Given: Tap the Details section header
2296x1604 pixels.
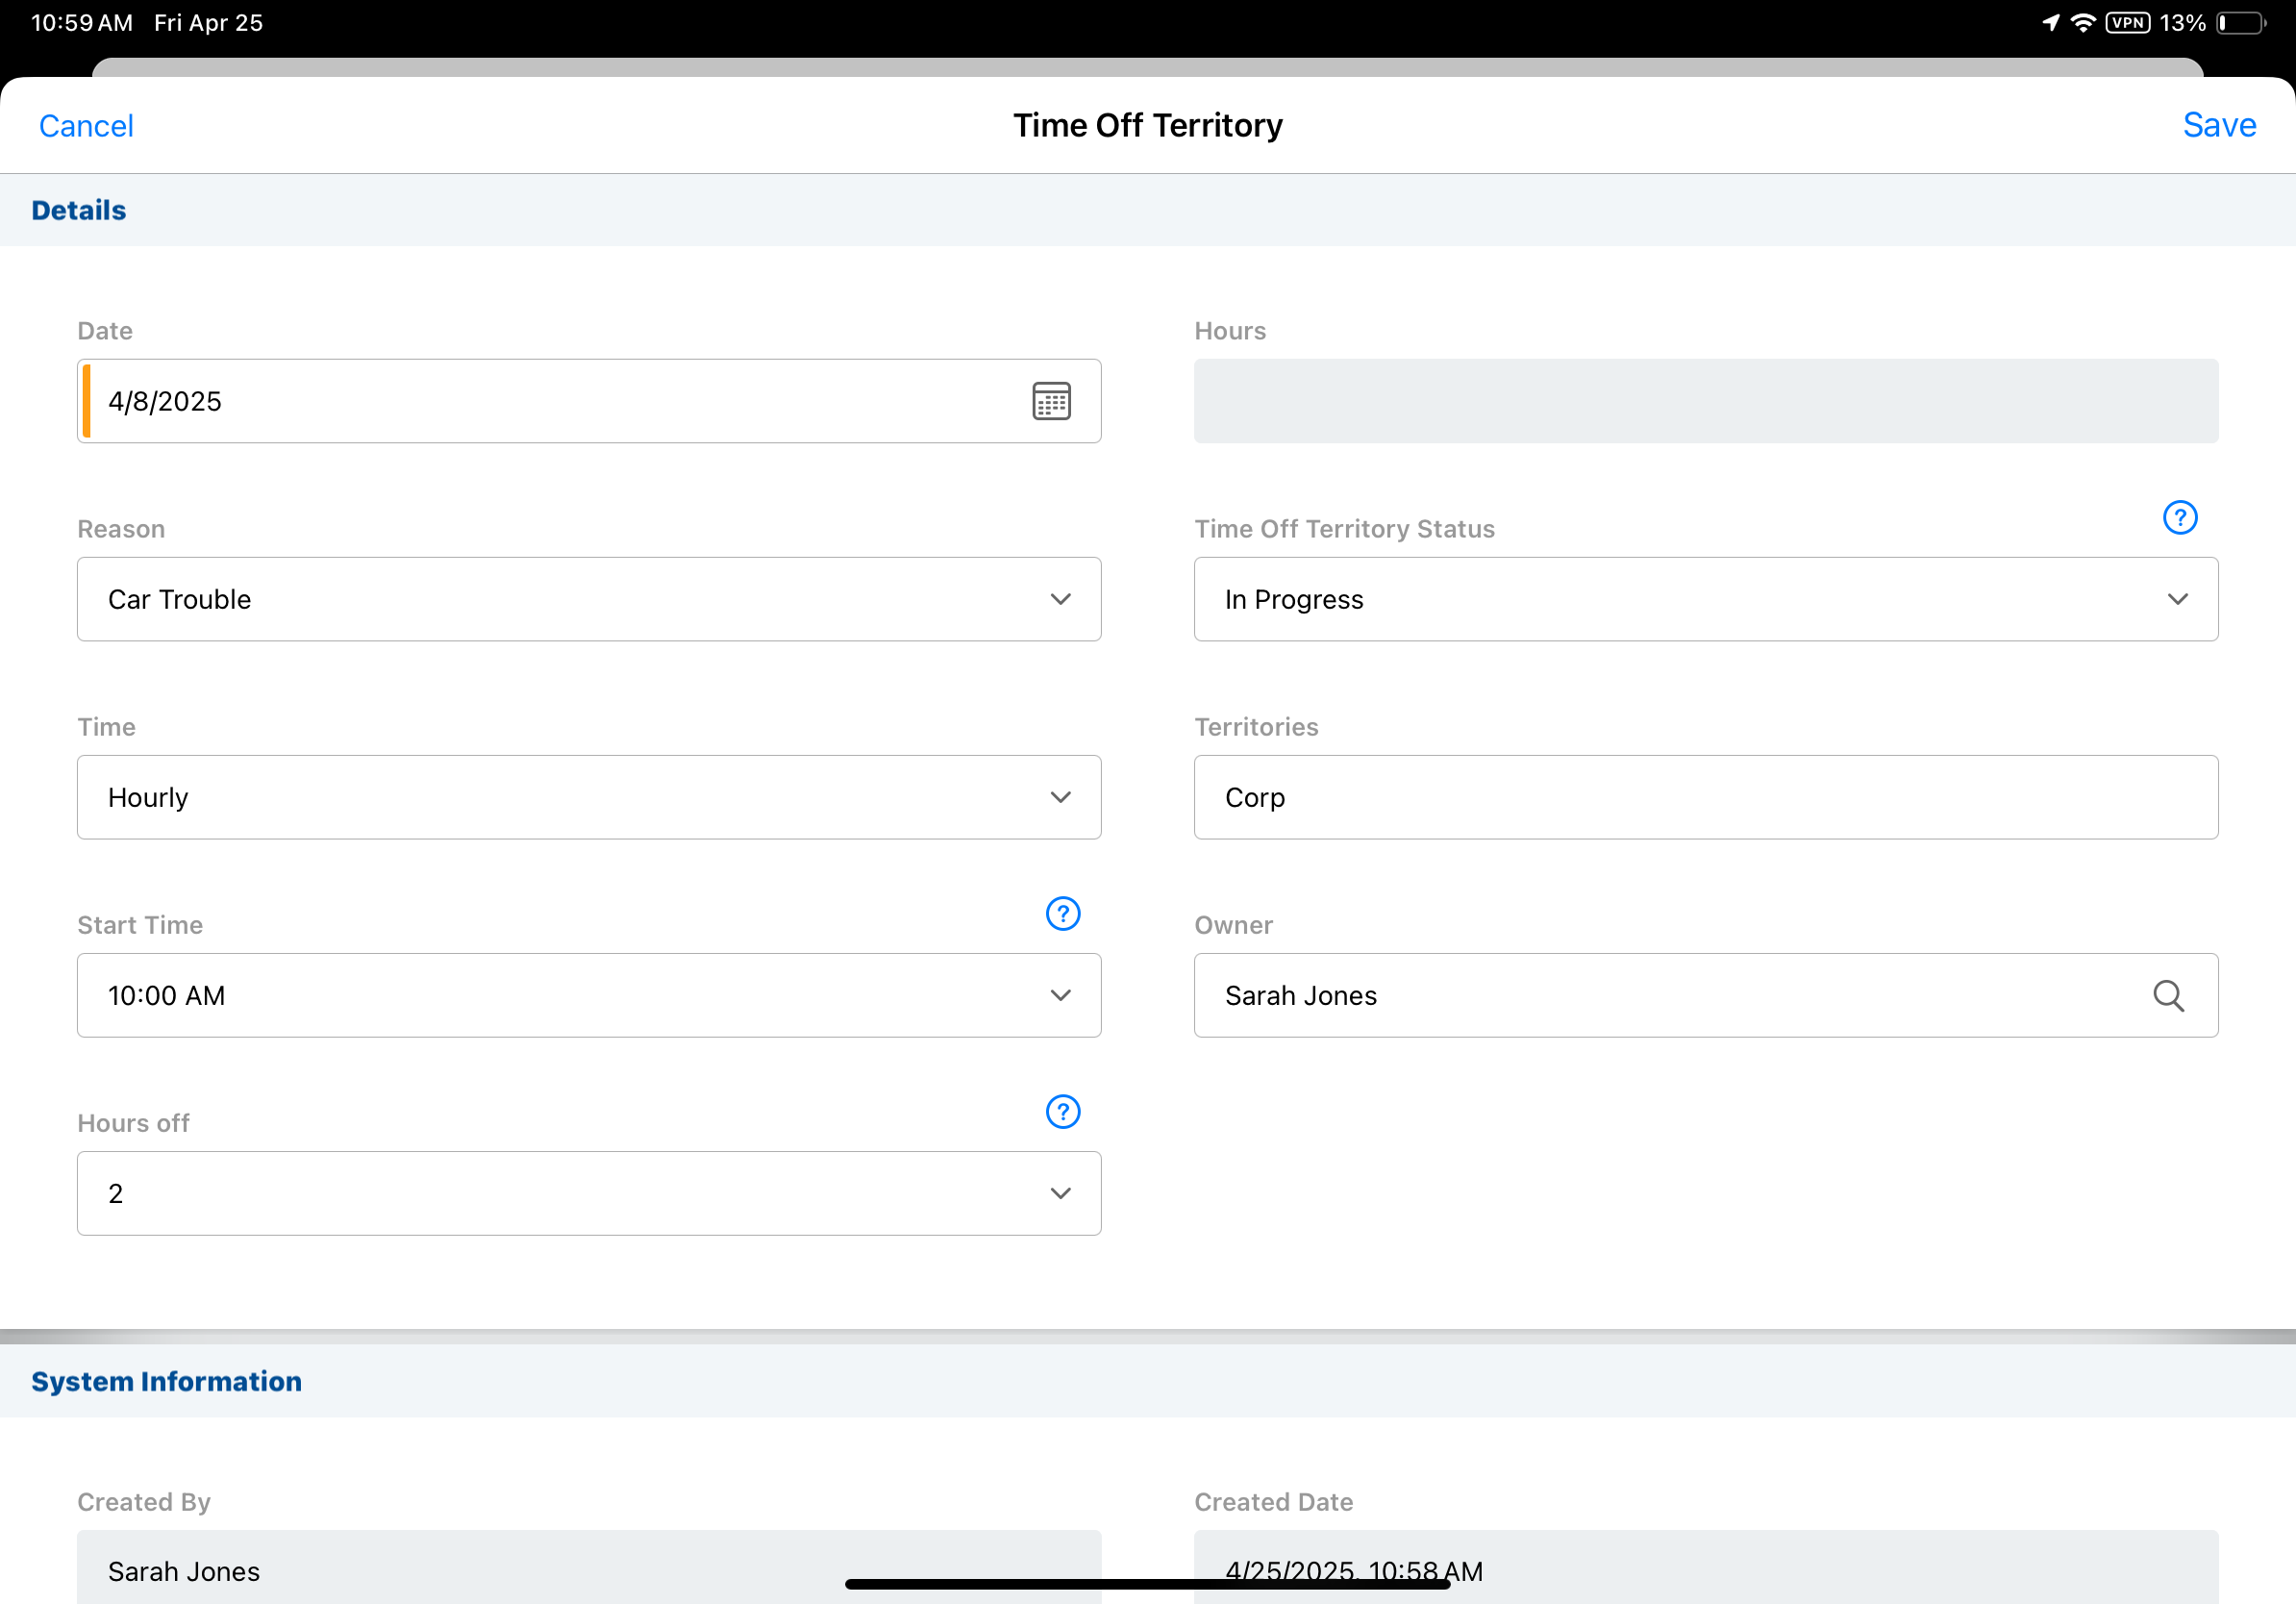Looking at the screenshot, I should (79, 210).
